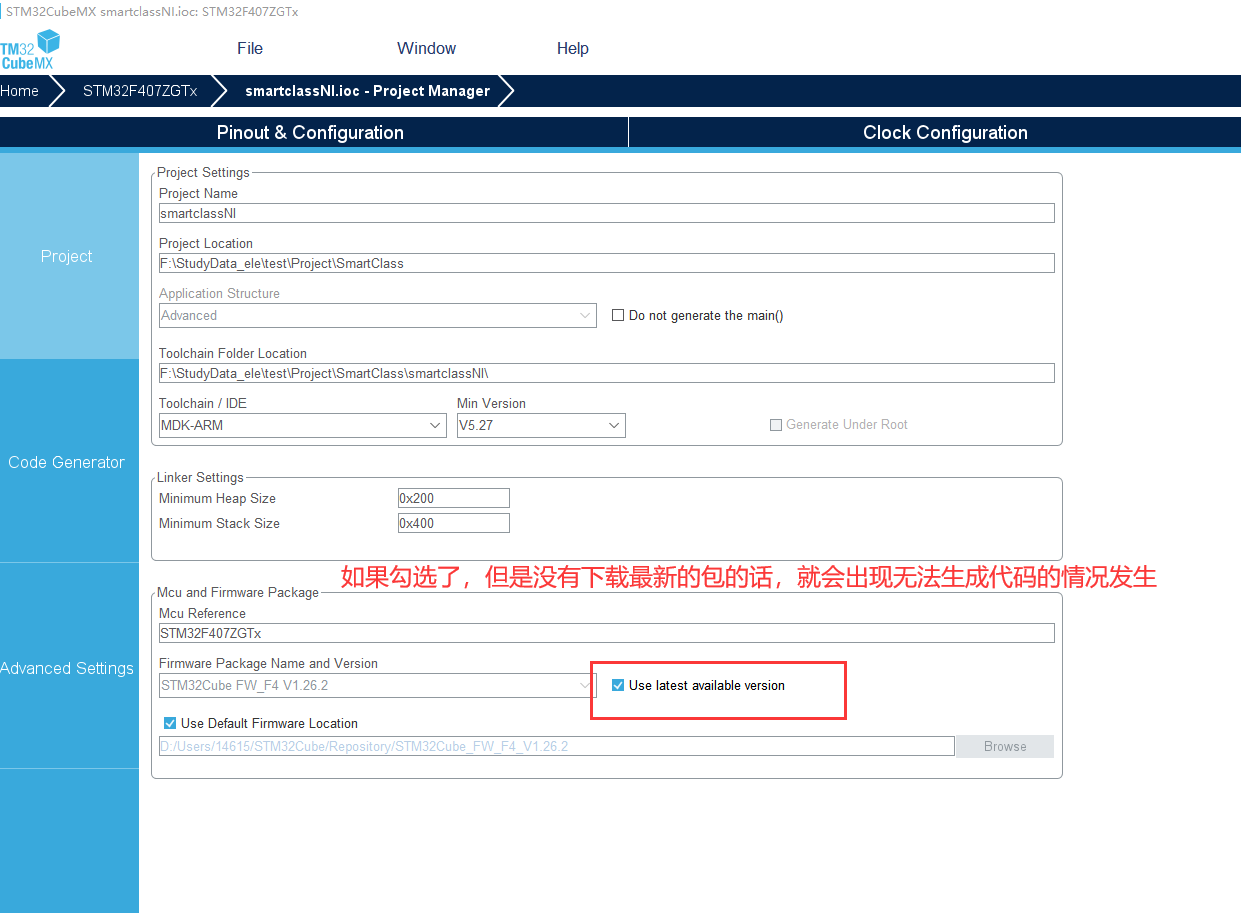Click the Project Name input field

coord(606,213)
